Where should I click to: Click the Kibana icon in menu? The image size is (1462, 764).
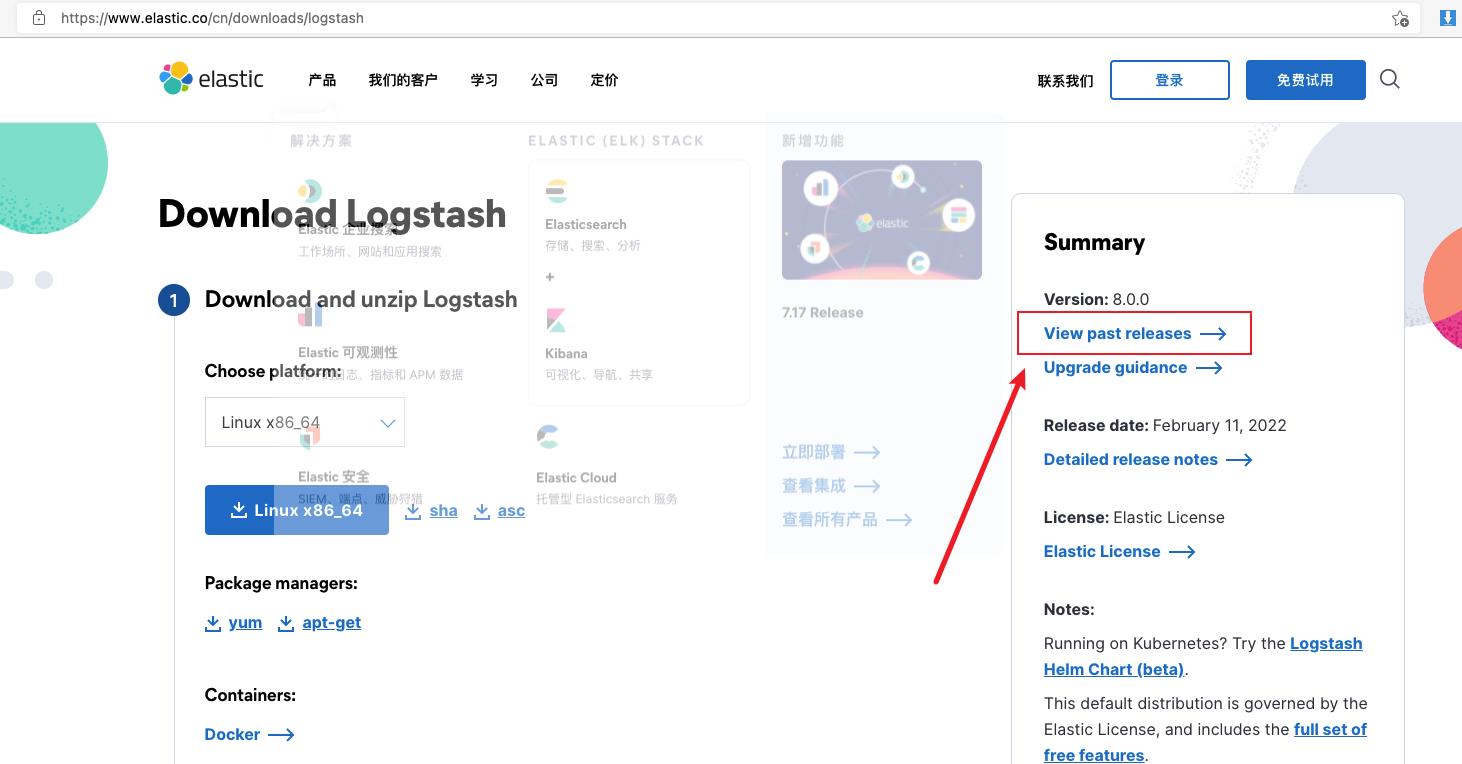(x=556, y=320)
